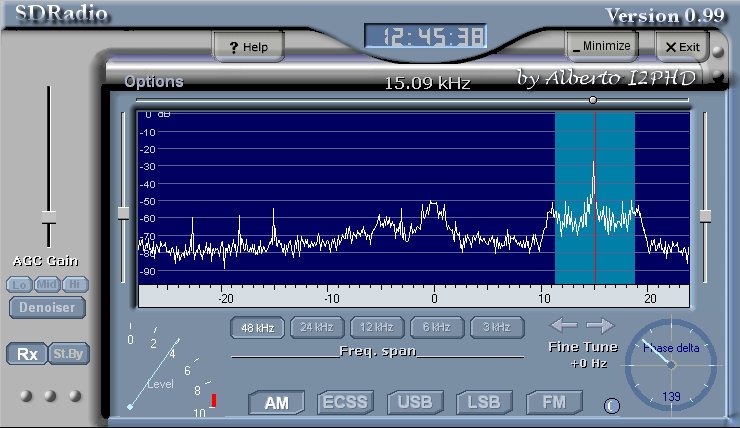Click the small circular C icon

612,405
